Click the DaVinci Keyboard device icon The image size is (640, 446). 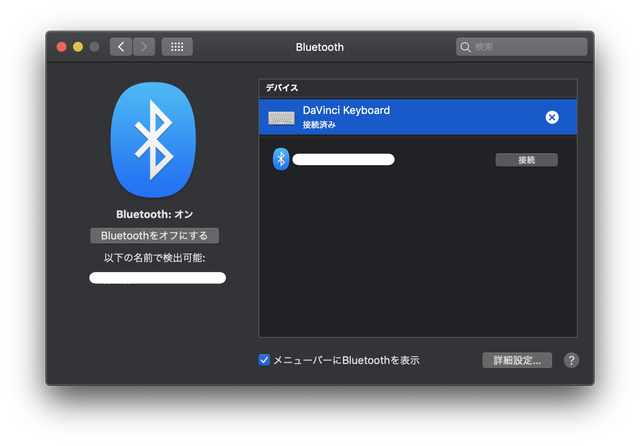281,118
